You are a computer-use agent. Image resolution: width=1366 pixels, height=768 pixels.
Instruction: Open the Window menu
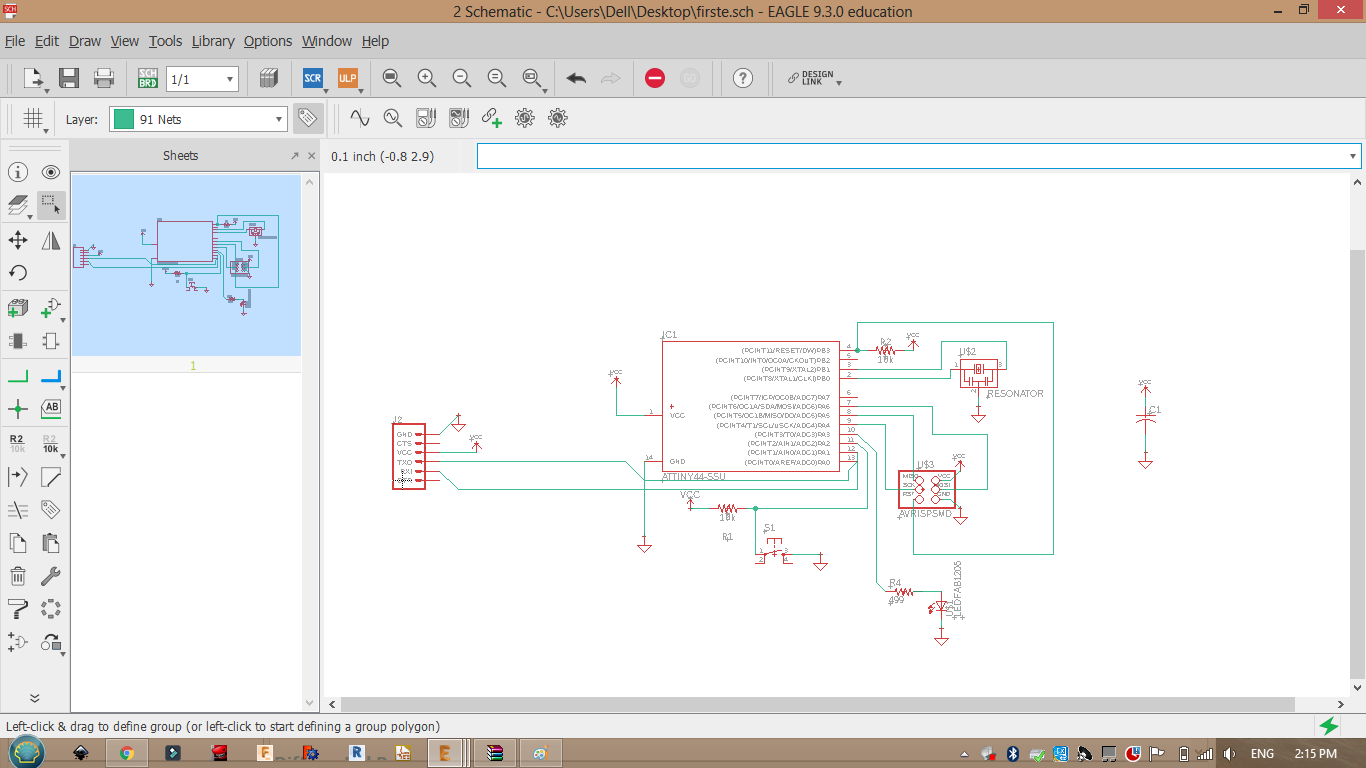coord(327,41)
